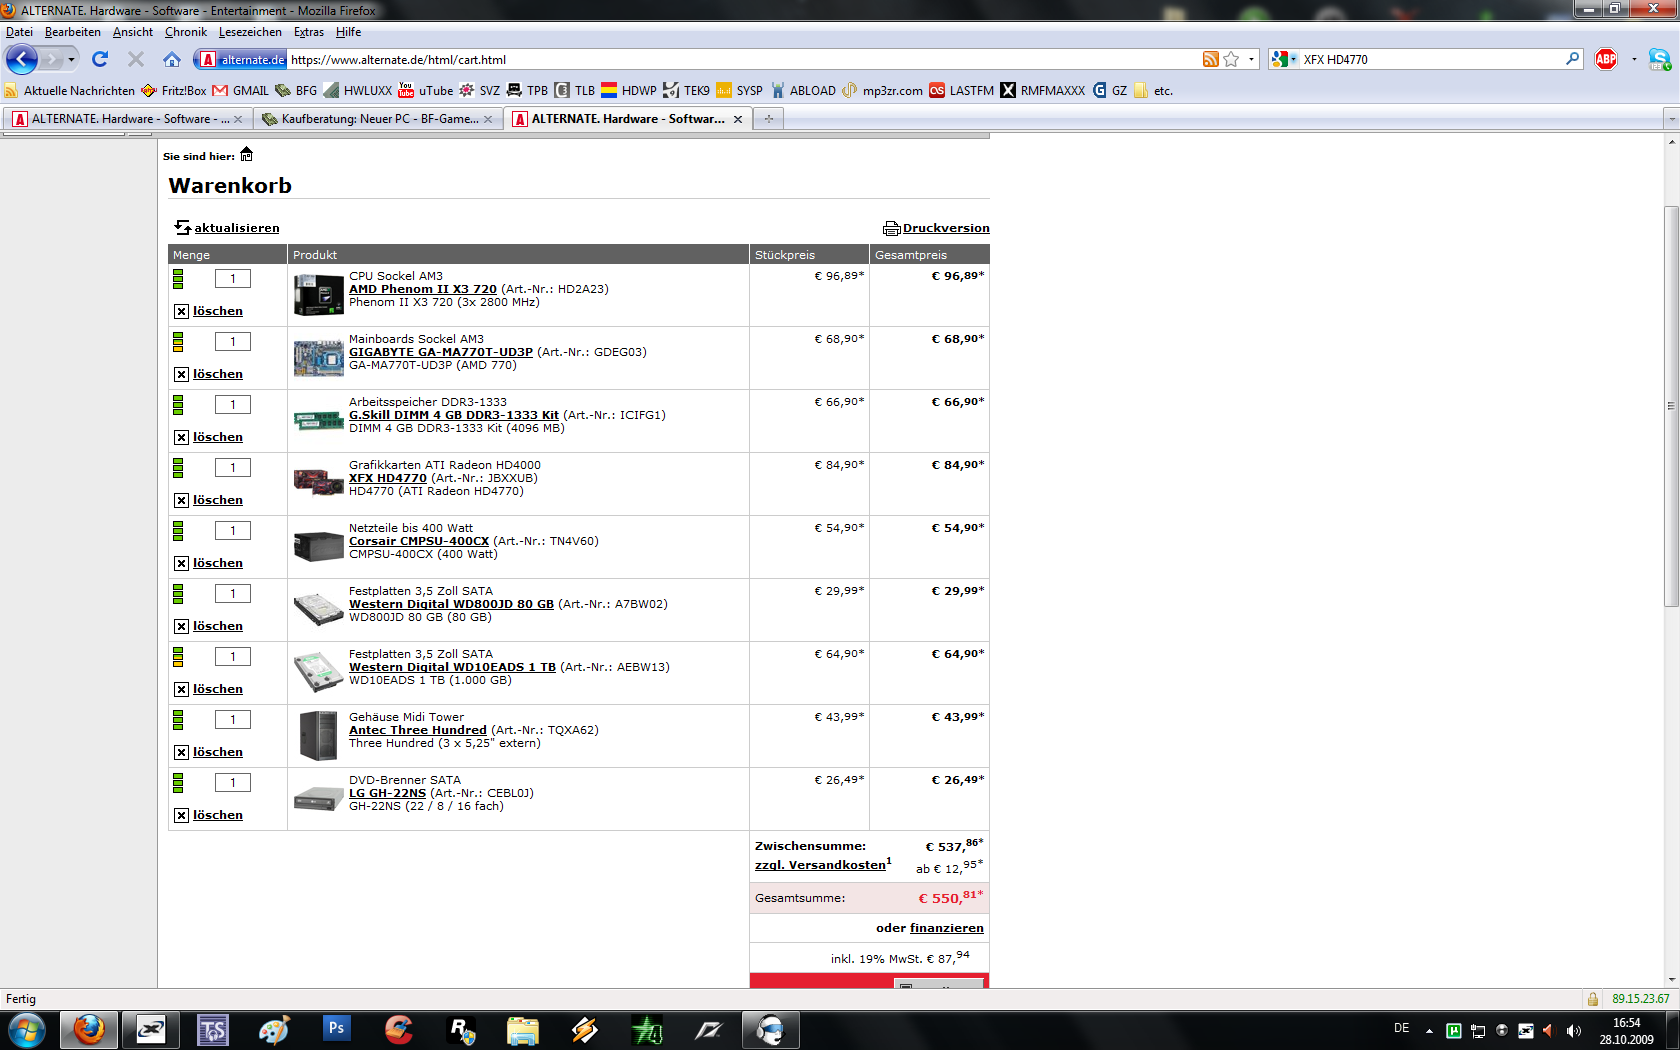
Task: Open the Adblock Plus ABP icon
Action: pyautogui.click(x=1606, y=59)
